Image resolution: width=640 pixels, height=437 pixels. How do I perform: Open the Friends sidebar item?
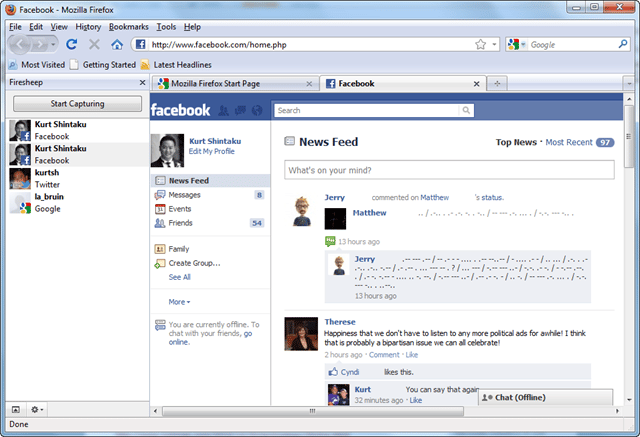click(210, 223)
